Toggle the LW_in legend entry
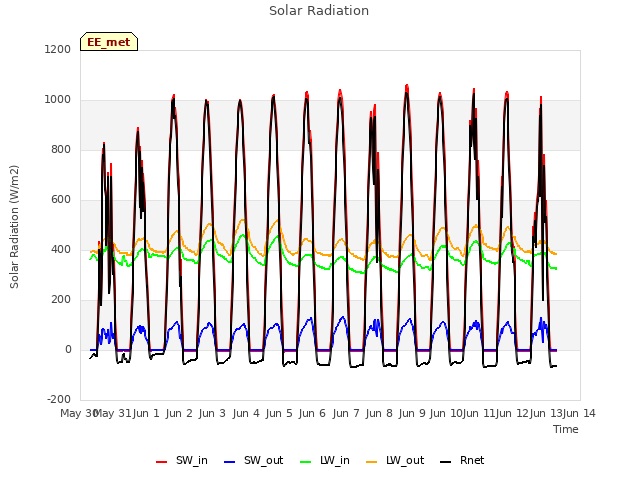640x480 pixels. click(325, 460)
